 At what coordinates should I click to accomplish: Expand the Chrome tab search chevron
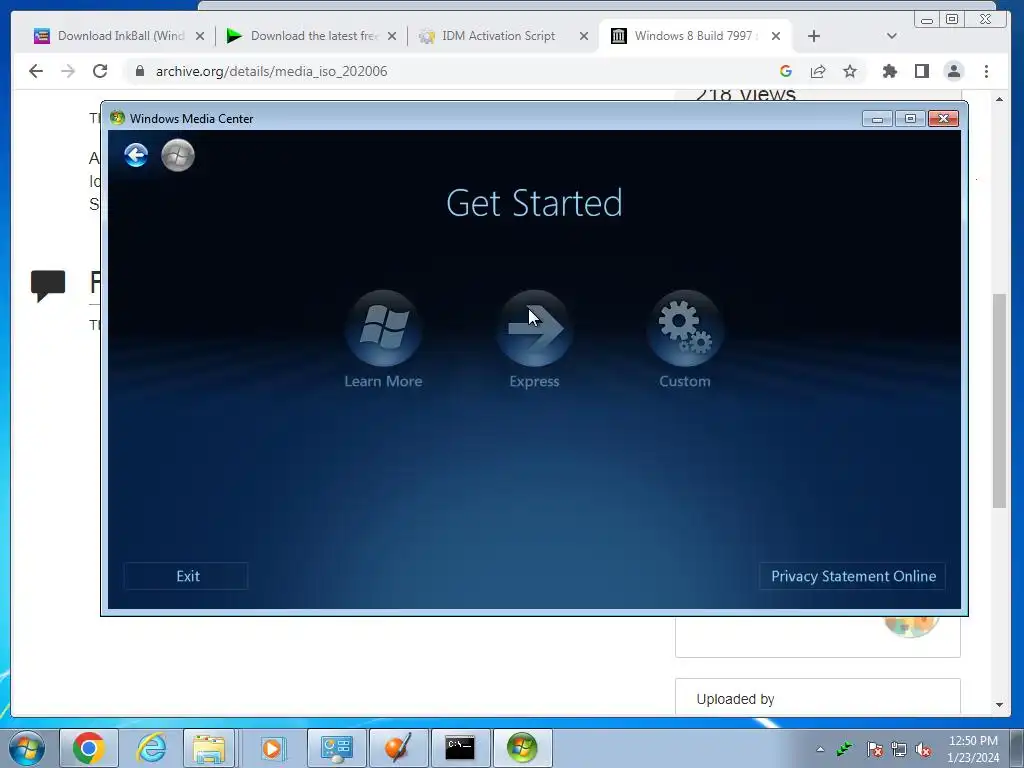pos(891,36)
